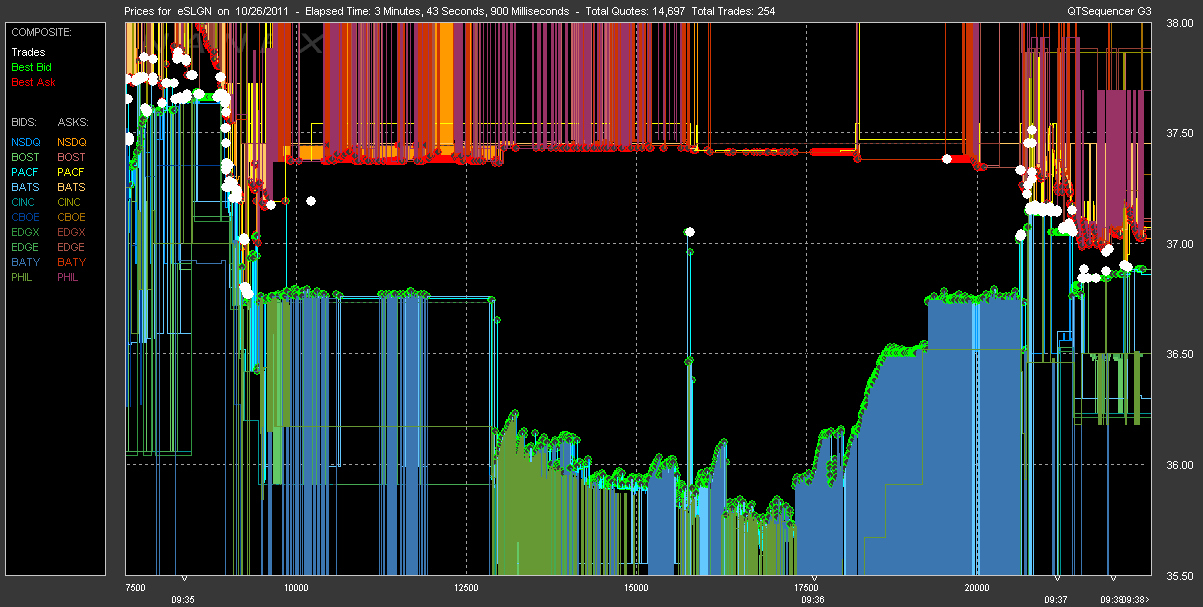Select PHIL in the BIDS column
The width and height of the screenshot is (1203, 607).
tap(23, 277)
